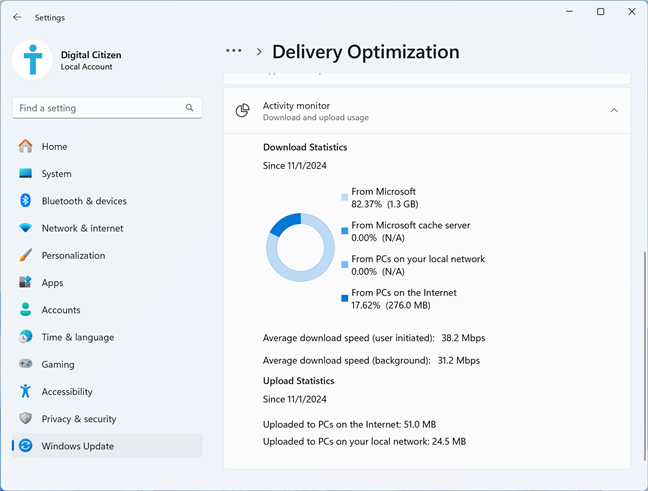
Task: Click the Microsoft cache server swatch
Action: (x=344, y=231)
